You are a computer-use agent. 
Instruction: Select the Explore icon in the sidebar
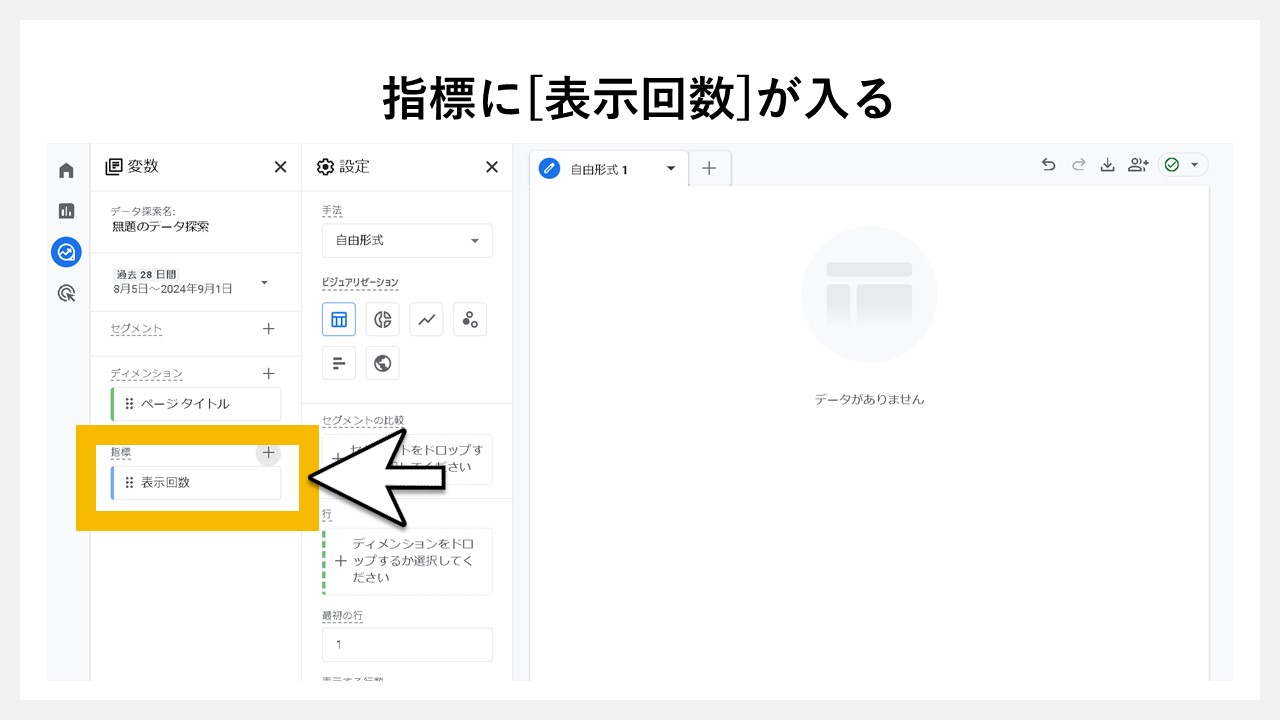coord(66,252)
